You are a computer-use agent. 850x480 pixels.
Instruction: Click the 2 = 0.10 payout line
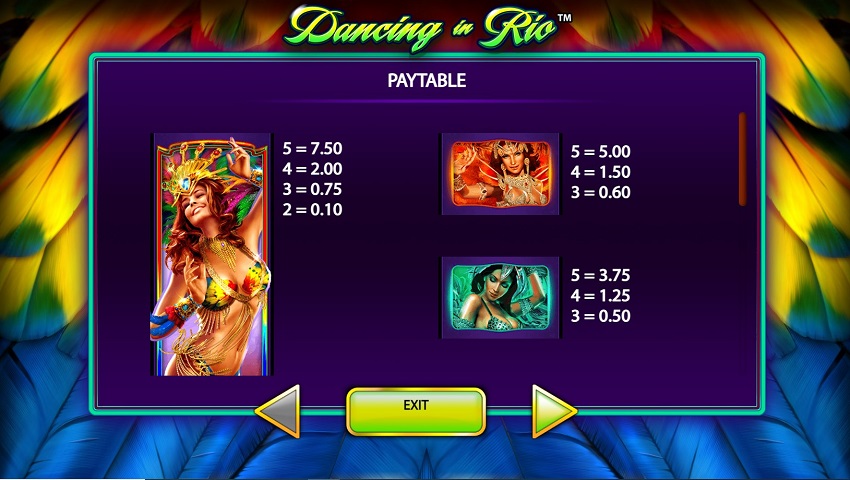tap(312, 209)
